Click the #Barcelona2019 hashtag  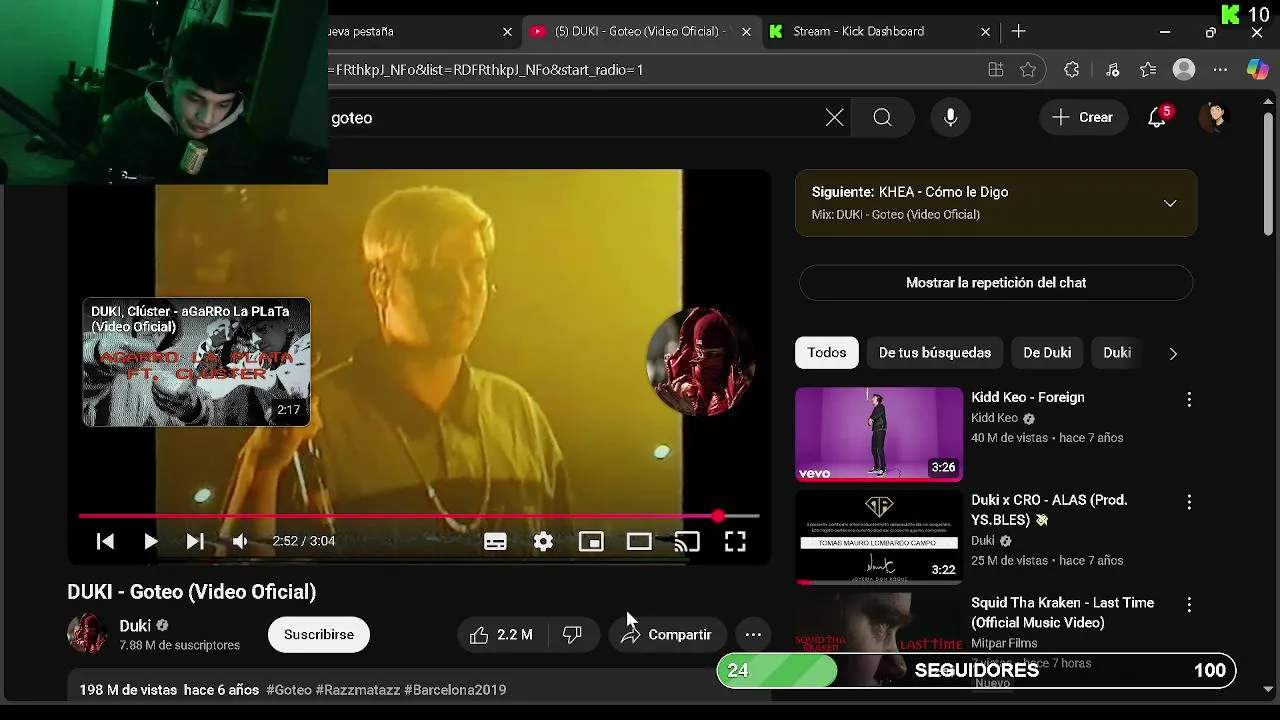point(455,690)
